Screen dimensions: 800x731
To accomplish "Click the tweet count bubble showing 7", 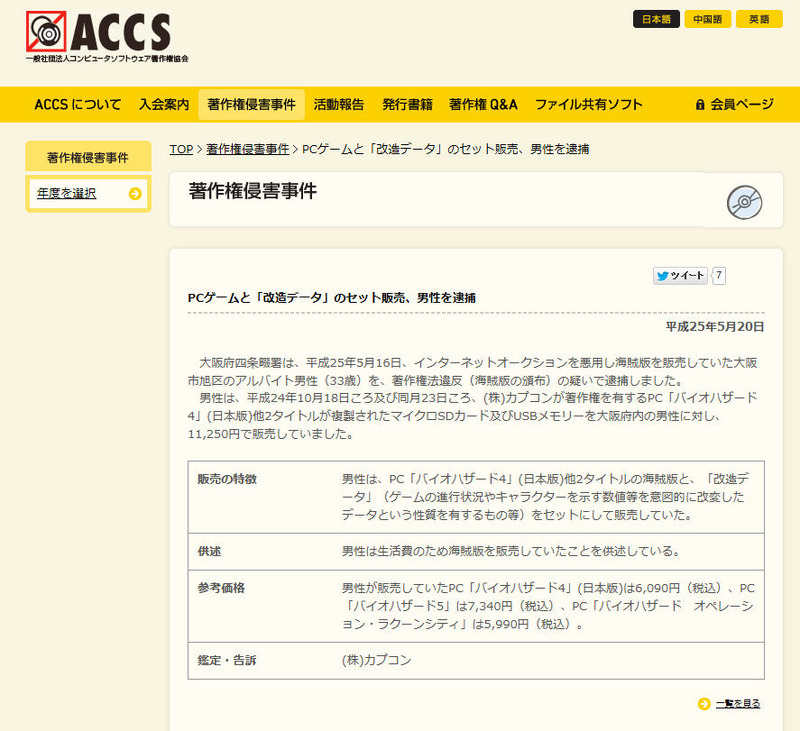I will (x=719, y=276).
